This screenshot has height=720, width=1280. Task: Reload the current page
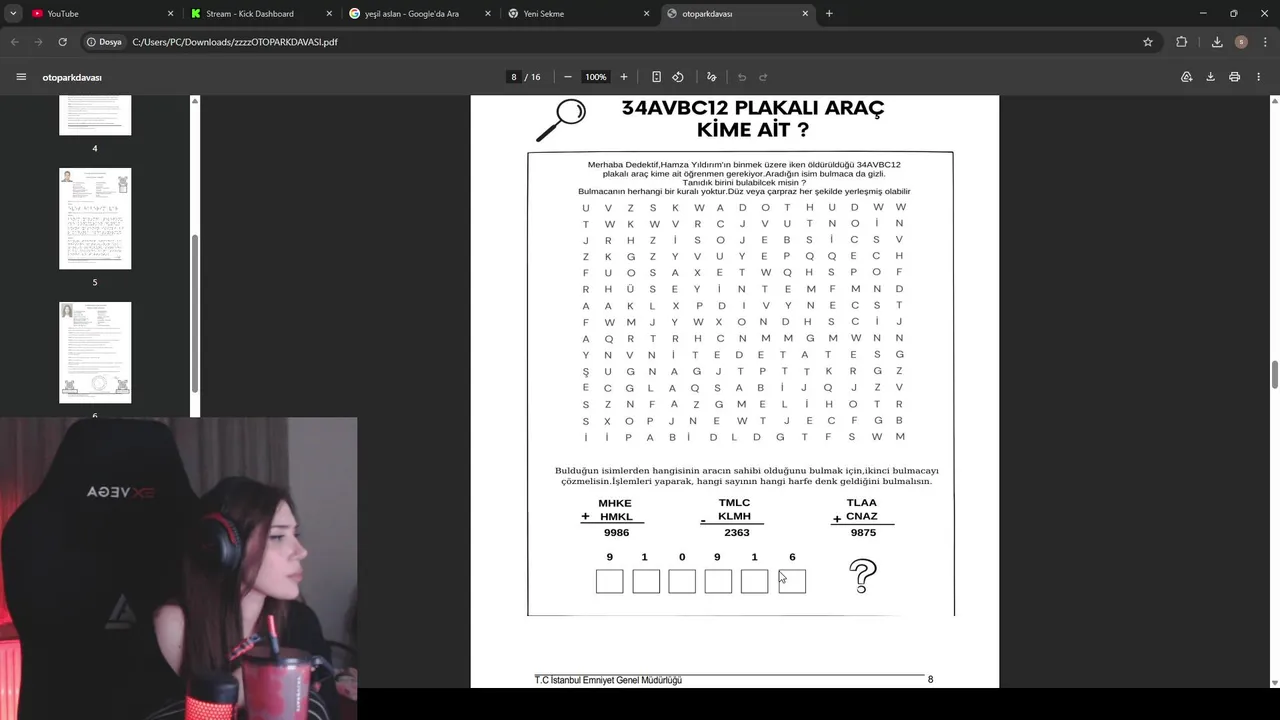click(62, 42)
